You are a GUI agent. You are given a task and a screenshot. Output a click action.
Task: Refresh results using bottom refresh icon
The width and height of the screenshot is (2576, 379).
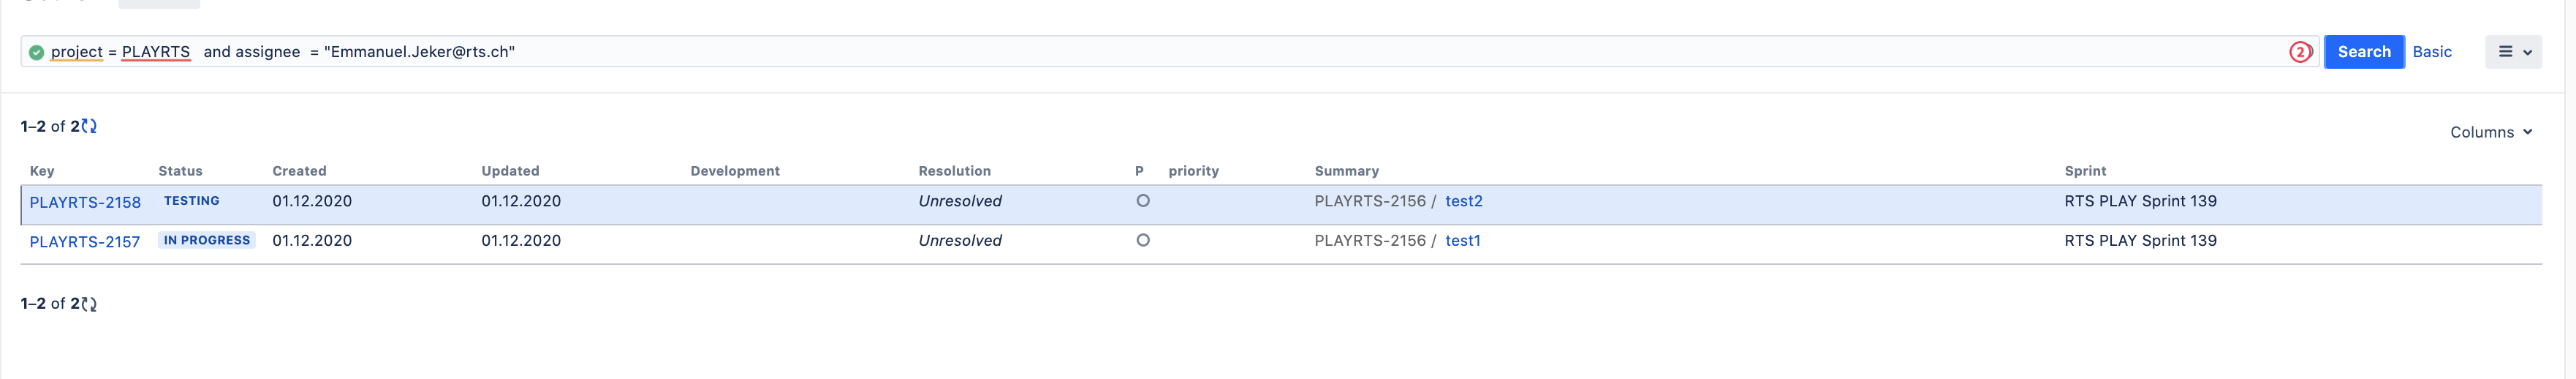tap(89, 304)
